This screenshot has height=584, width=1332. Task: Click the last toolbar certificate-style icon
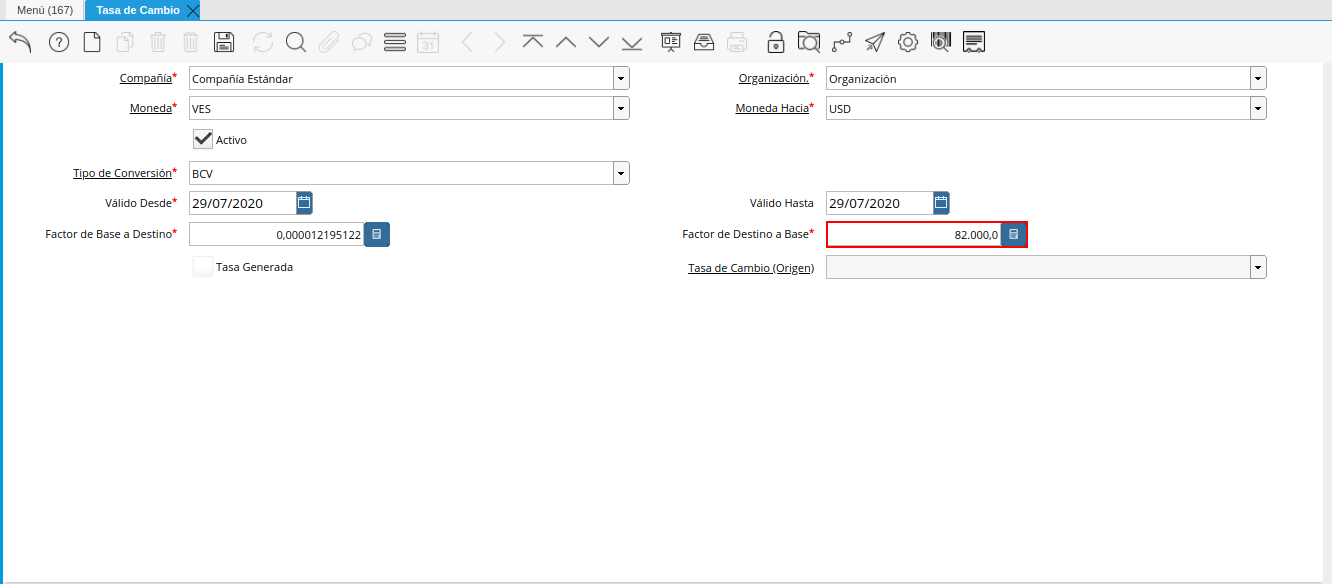[x=974, y=42]
